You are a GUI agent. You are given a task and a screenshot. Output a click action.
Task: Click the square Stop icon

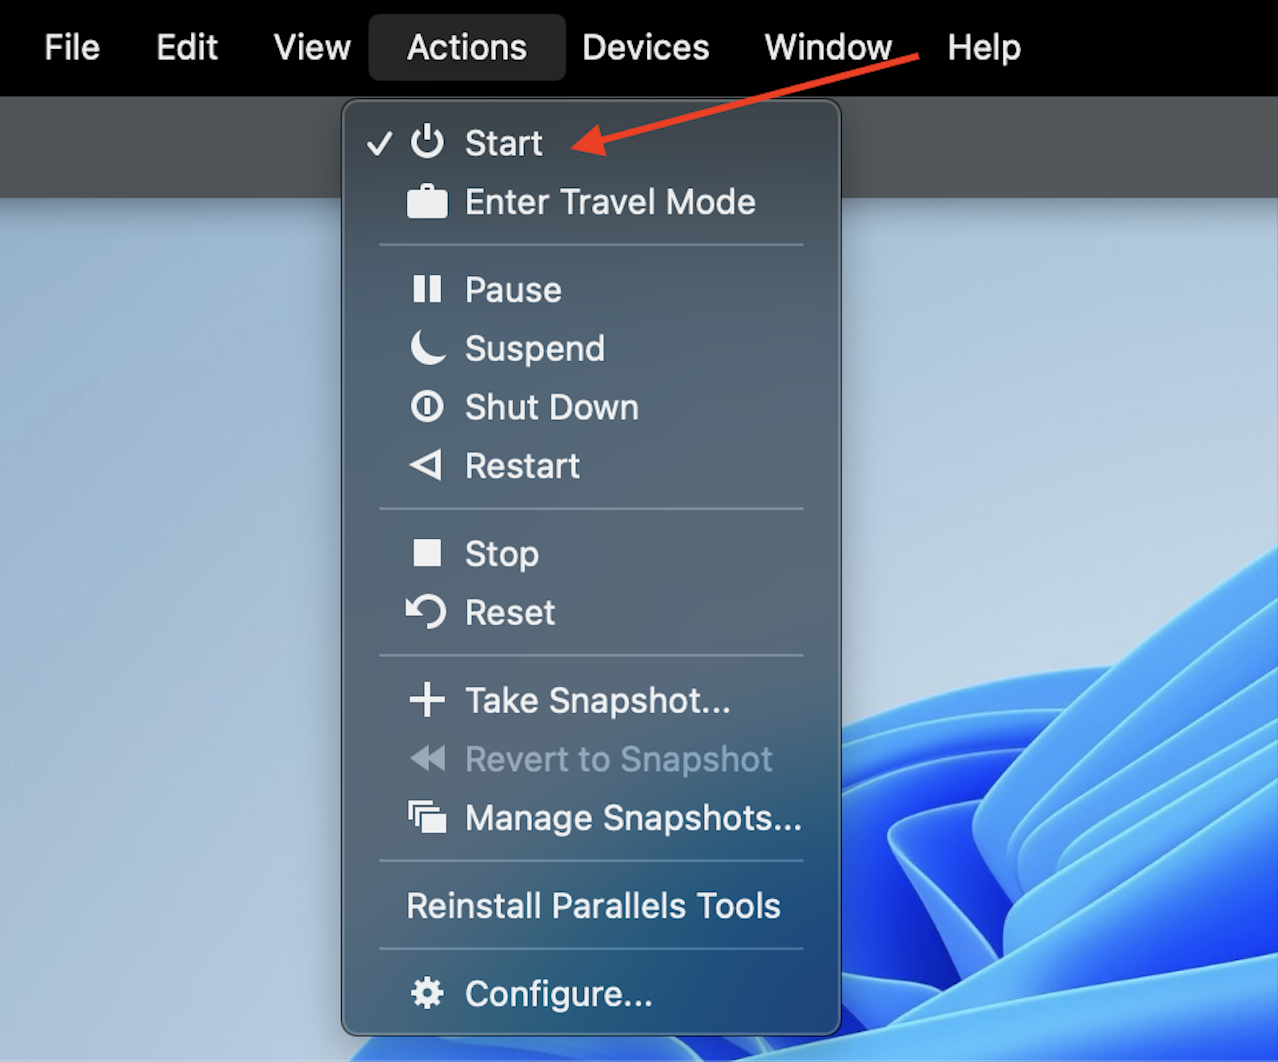(x=427, y=553)
